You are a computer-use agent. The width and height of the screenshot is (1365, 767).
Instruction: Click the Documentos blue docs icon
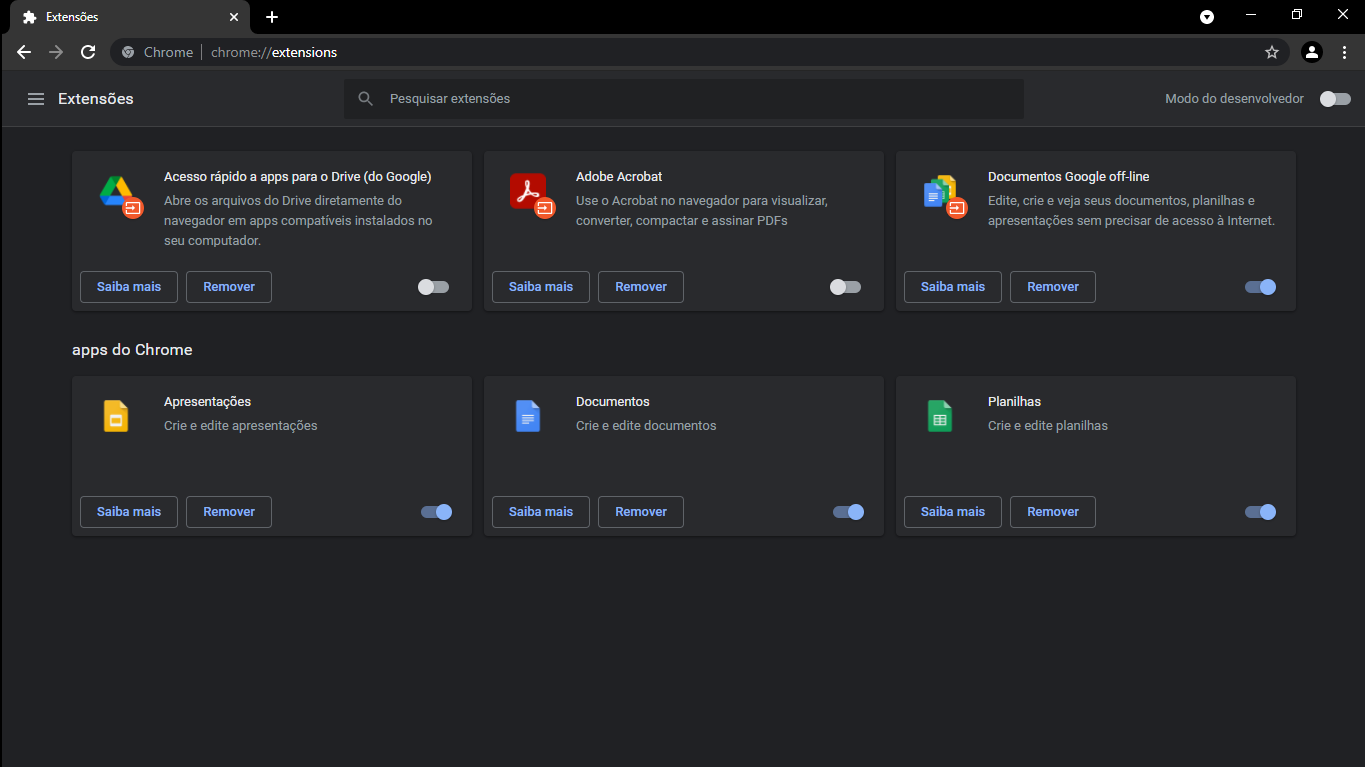pos(528,416)
